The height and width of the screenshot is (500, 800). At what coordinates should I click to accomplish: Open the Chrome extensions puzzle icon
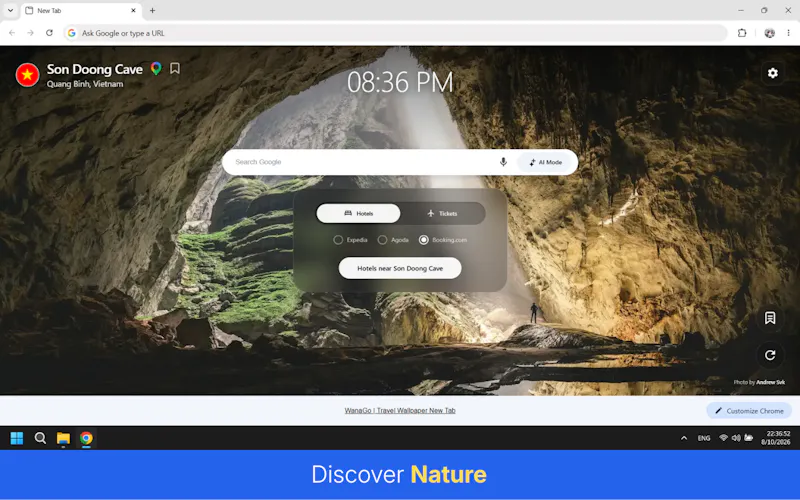point(742,33)
